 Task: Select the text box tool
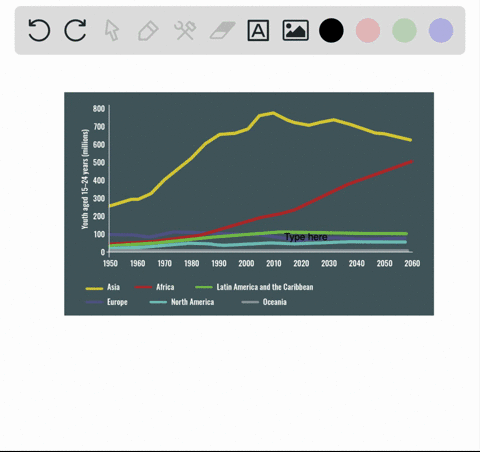tap(258, 30)
